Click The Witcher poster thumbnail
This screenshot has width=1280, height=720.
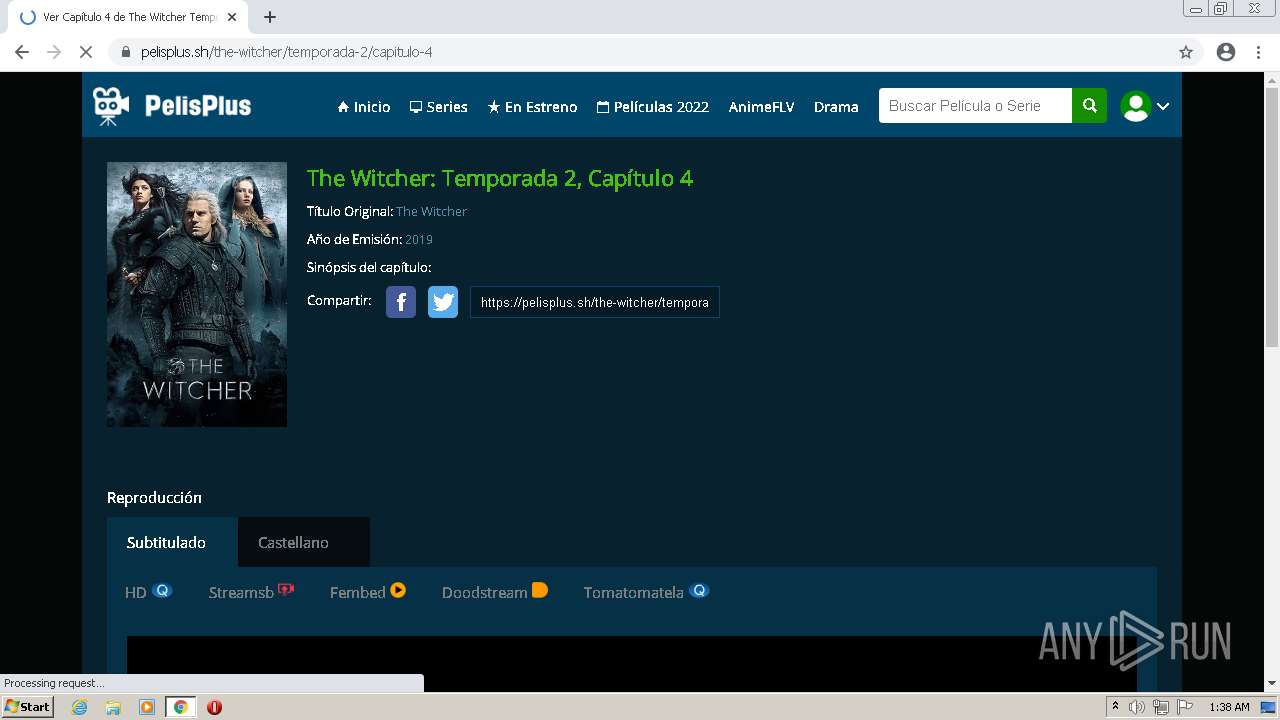pyautogui.click(x=197, y=294)
